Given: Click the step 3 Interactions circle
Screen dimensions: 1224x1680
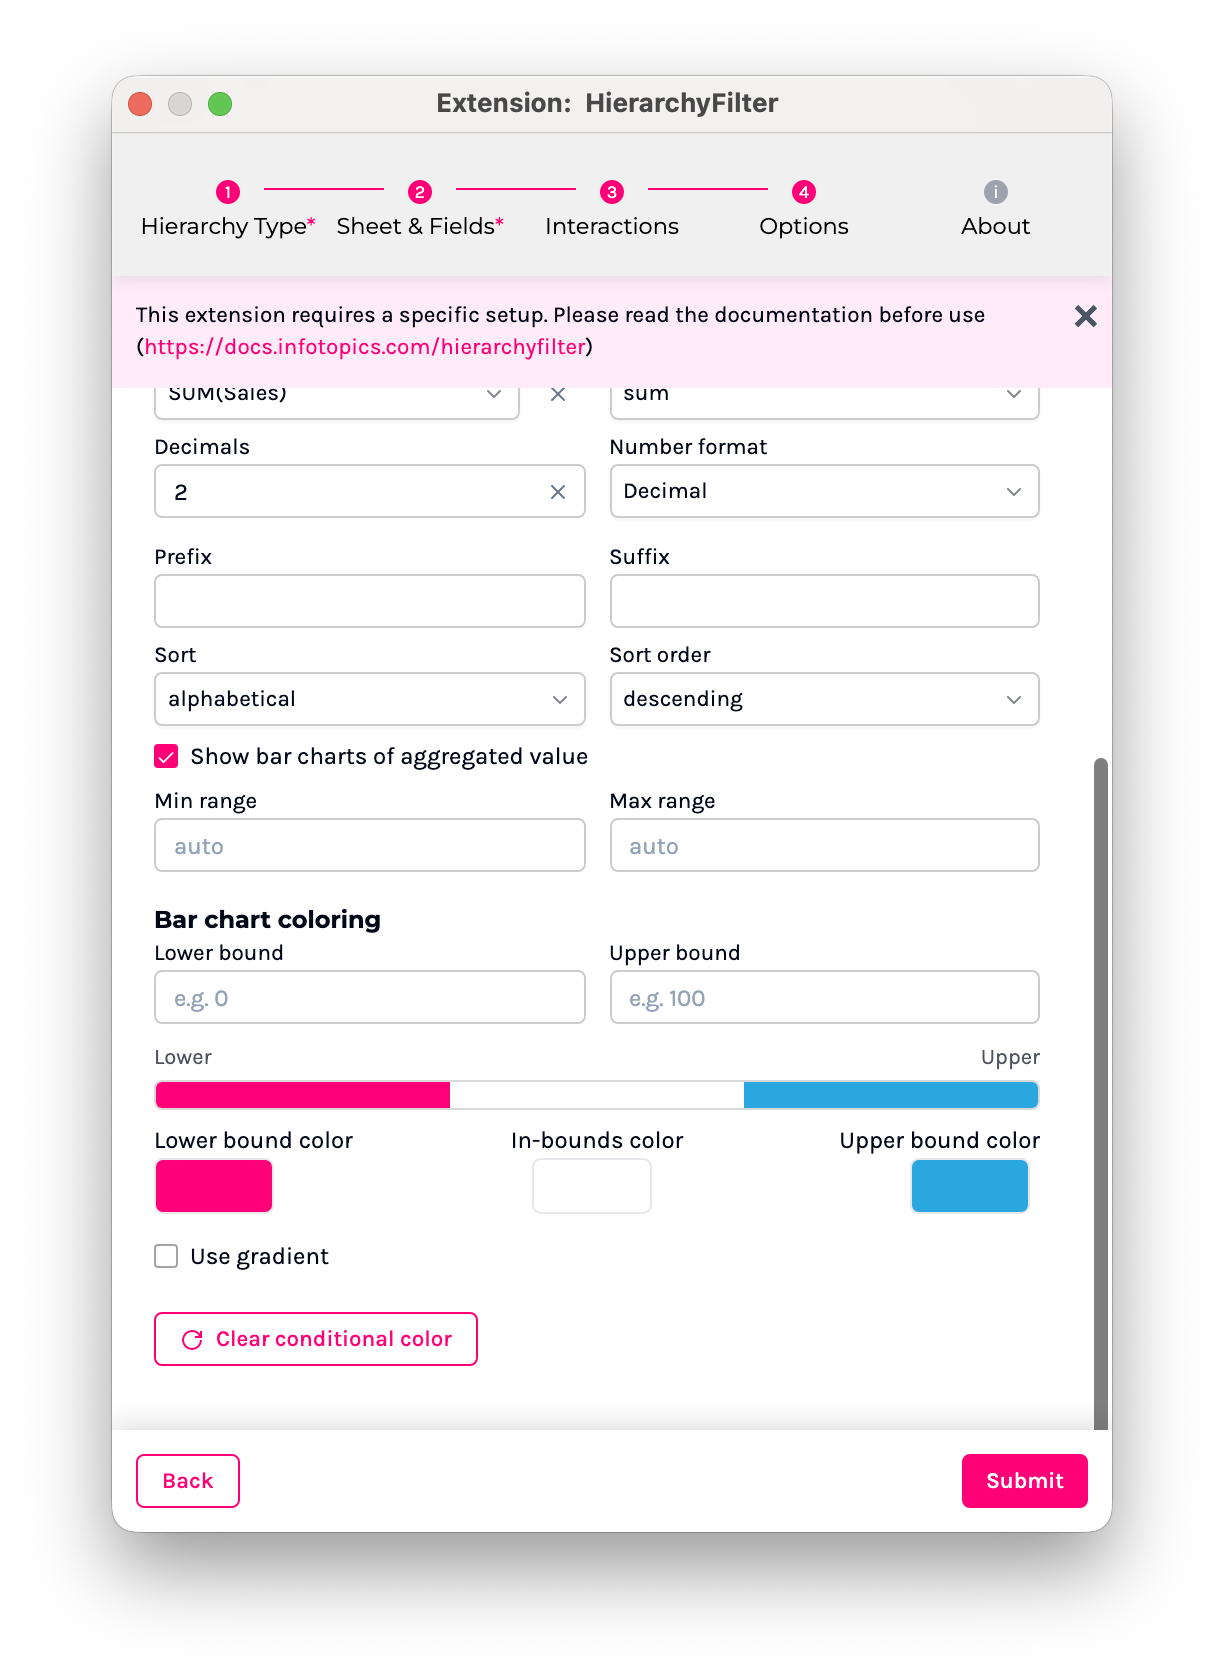Looking at the screenshot, I should coord(612,192).
